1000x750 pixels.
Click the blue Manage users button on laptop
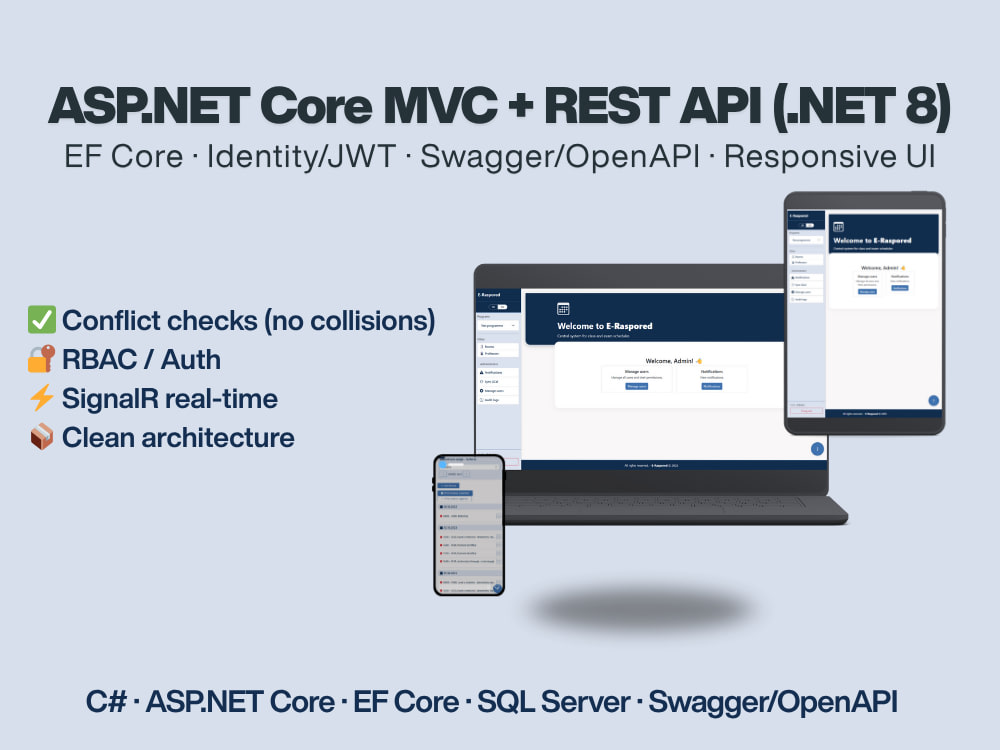click(636, 386)
